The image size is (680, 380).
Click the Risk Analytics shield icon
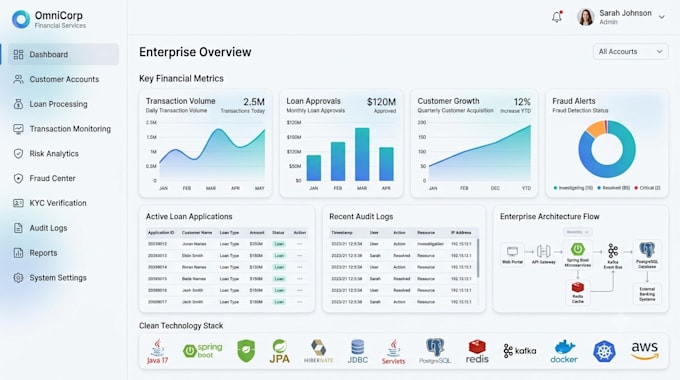coord(18,154)
